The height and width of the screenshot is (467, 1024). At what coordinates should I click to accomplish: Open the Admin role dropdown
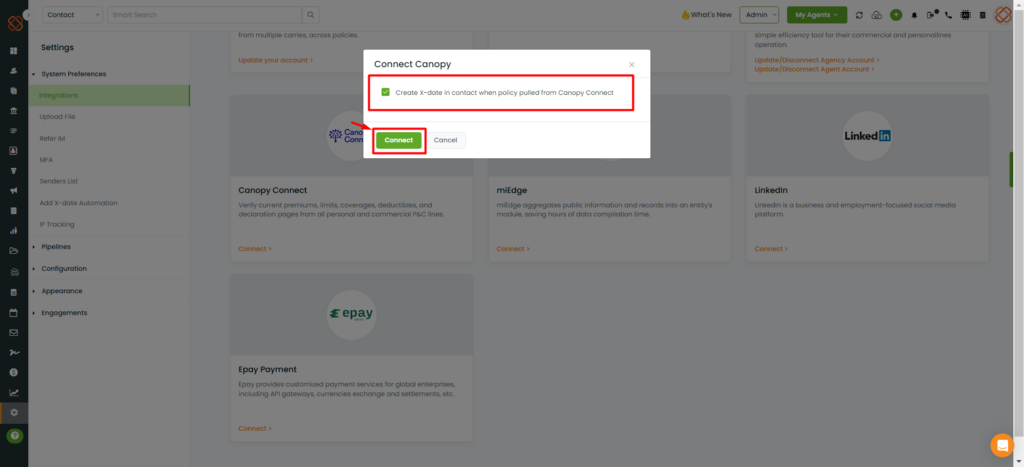(759, 15)
